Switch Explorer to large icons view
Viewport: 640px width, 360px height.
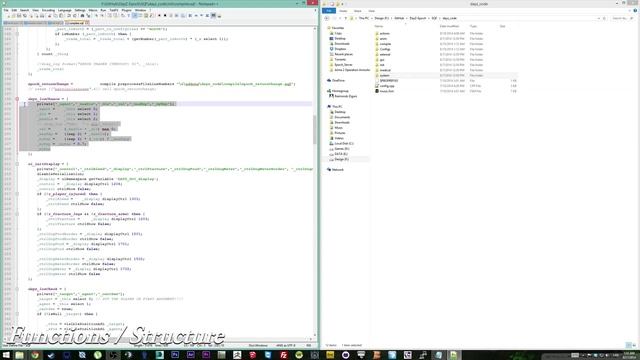[634, 345]
